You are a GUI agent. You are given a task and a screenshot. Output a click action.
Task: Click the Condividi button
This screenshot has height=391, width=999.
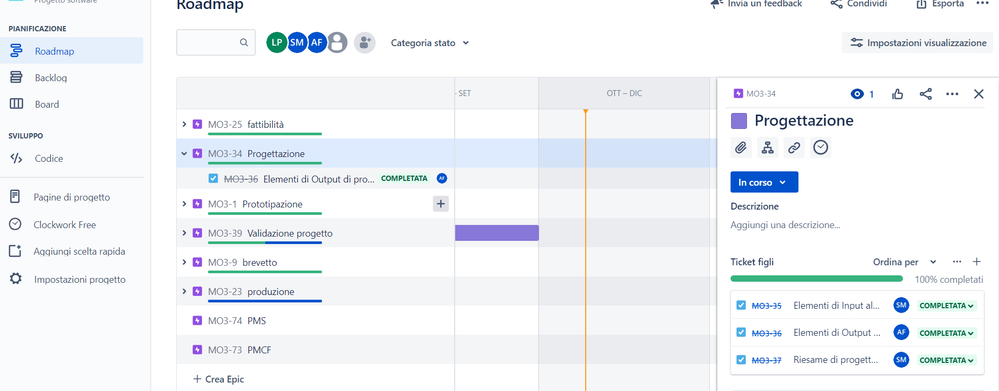(x=859, y=4)
